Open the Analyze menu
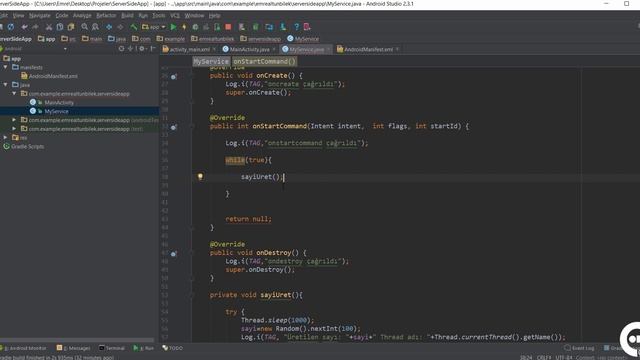 click(82, 16)
